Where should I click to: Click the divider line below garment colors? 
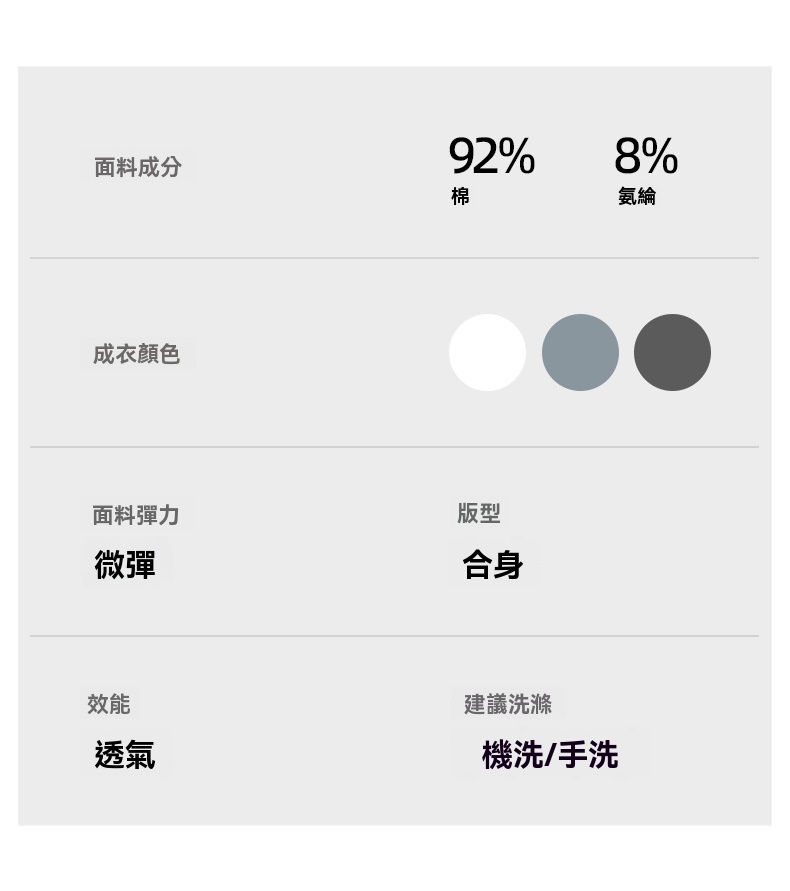[x=394, y=447]
